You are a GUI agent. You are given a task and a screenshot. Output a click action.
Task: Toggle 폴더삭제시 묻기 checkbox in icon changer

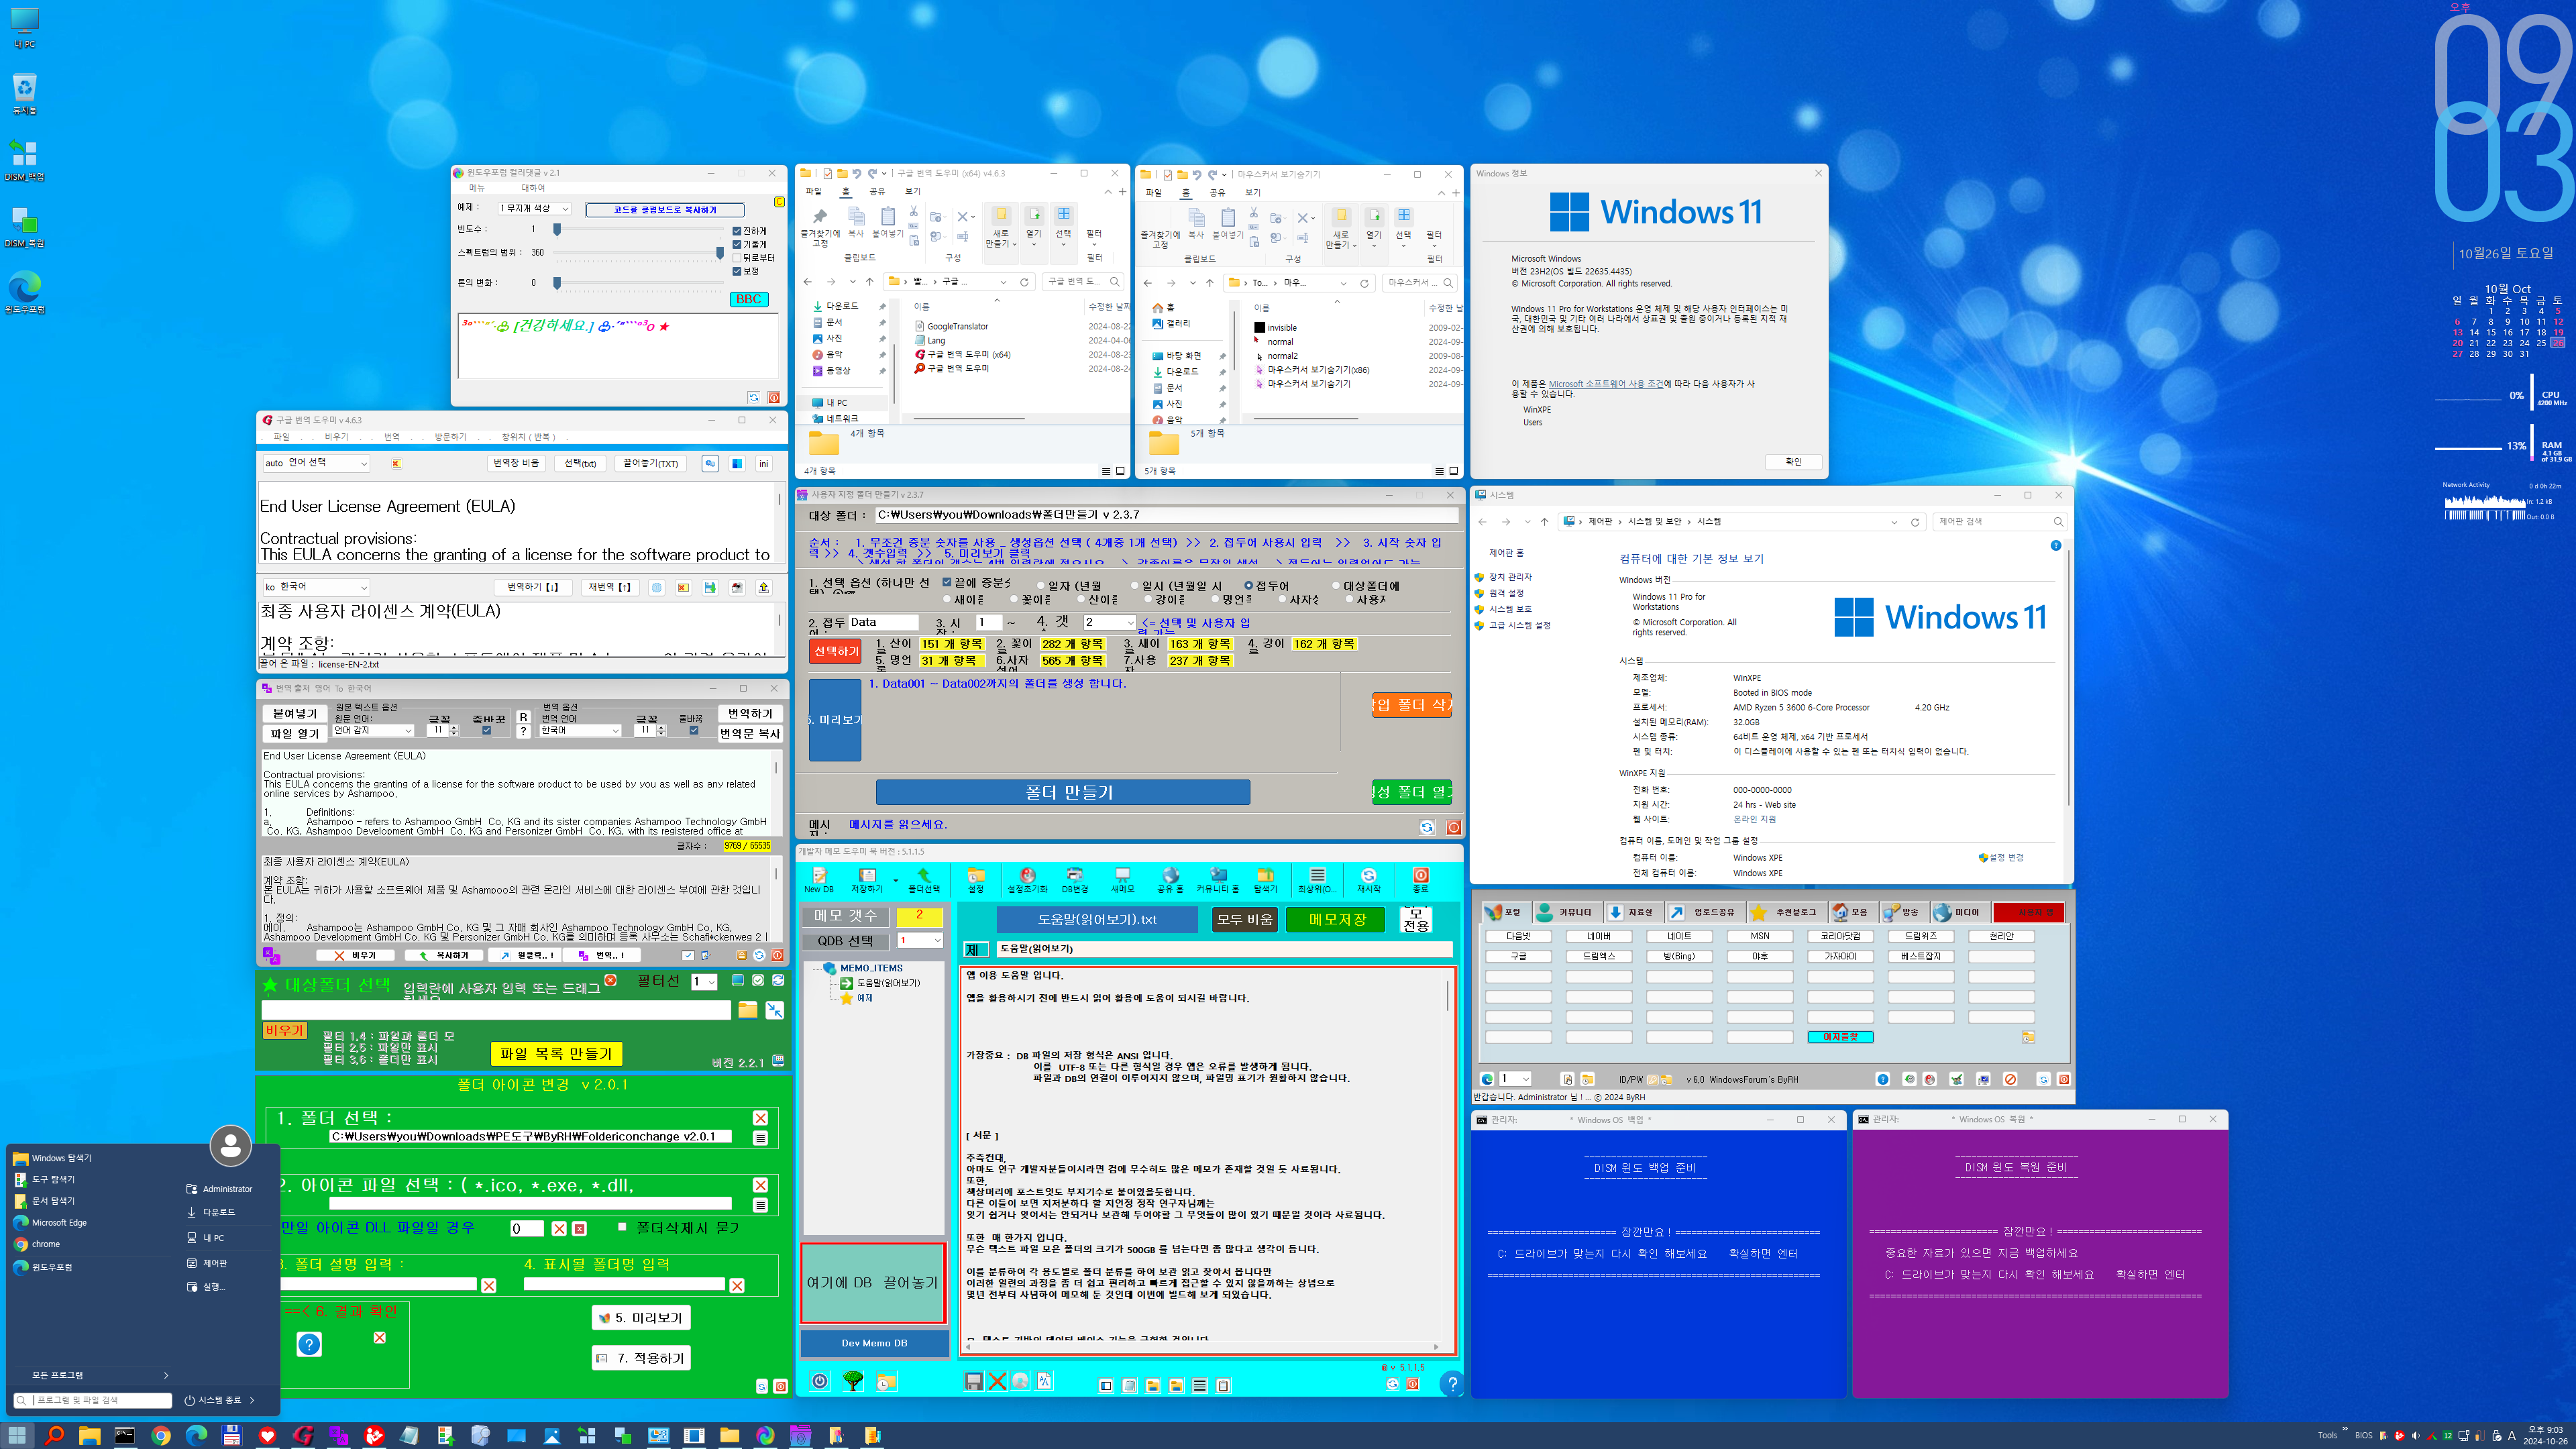pyautogui.click(x=622, y=1226)
